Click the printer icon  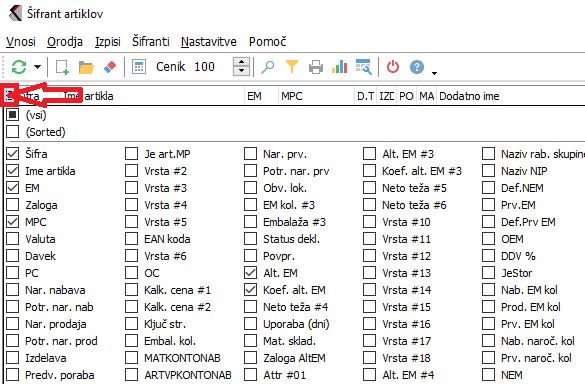(x=316, y=68)
